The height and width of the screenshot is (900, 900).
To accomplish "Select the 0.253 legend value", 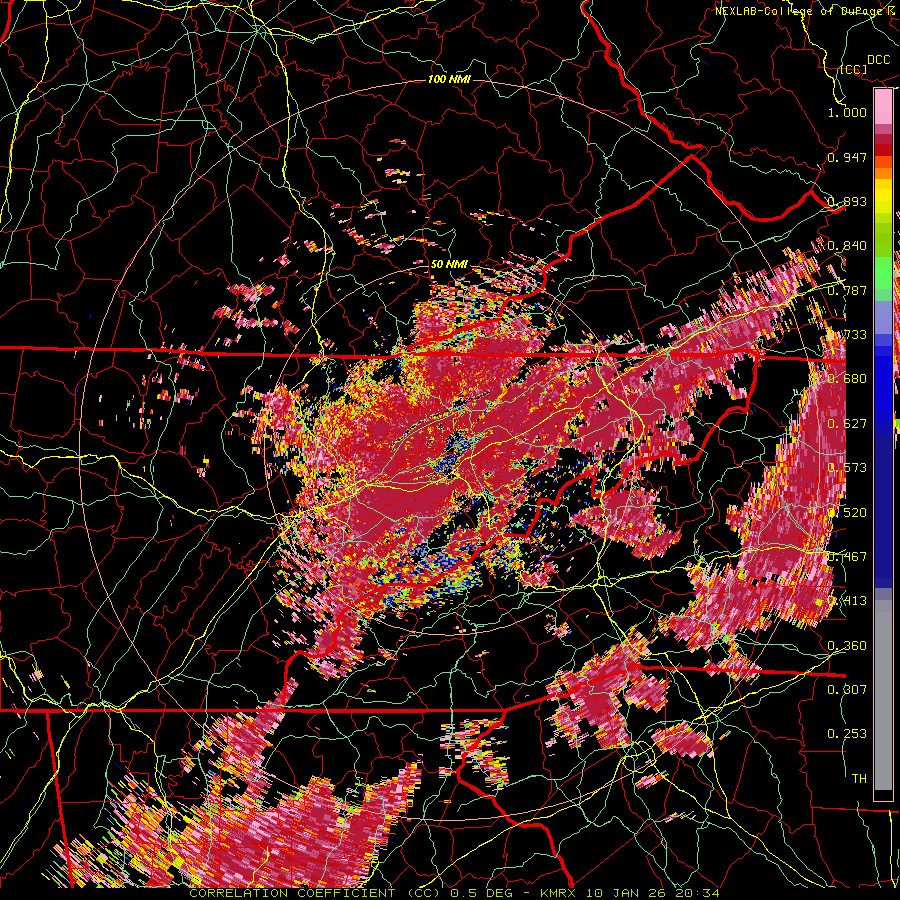I will point(847,734).
